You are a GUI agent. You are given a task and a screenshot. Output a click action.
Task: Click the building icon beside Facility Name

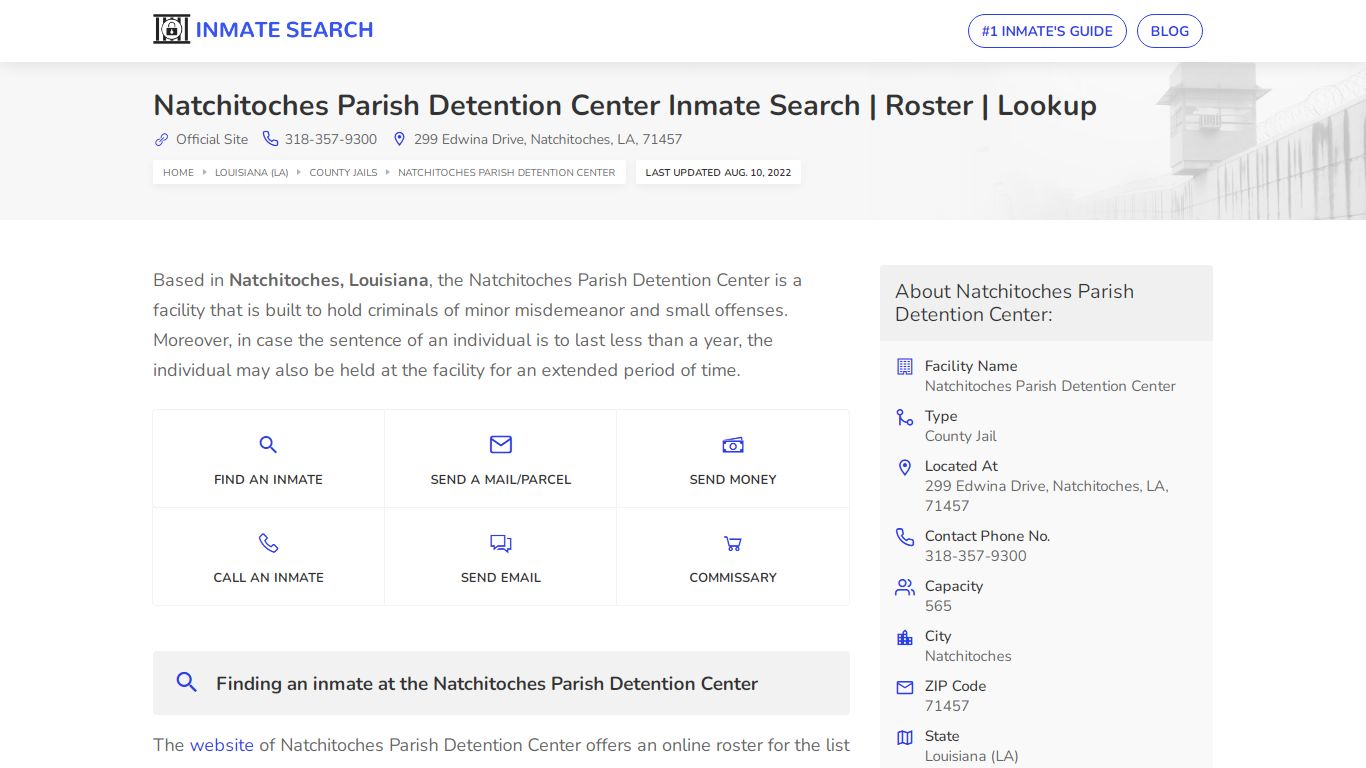tap(905, 366)
